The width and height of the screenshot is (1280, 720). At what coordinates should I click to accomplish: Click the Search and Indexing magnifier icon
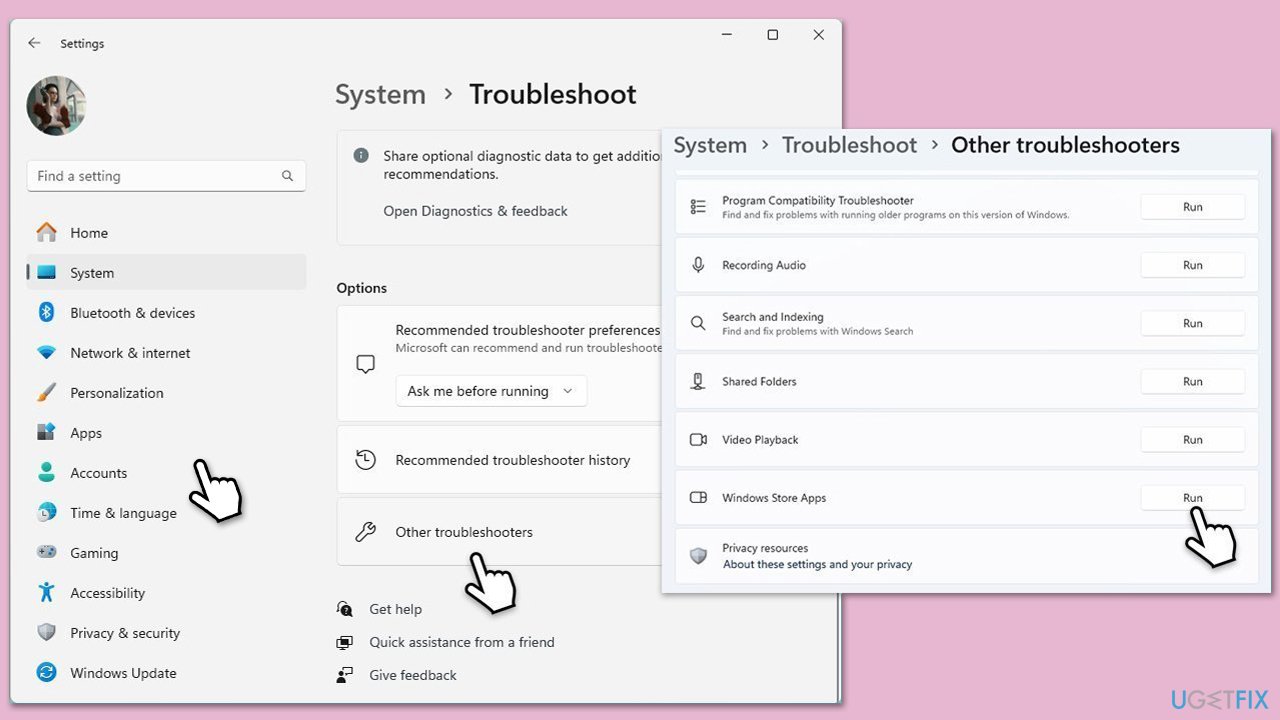pos(699,323)
